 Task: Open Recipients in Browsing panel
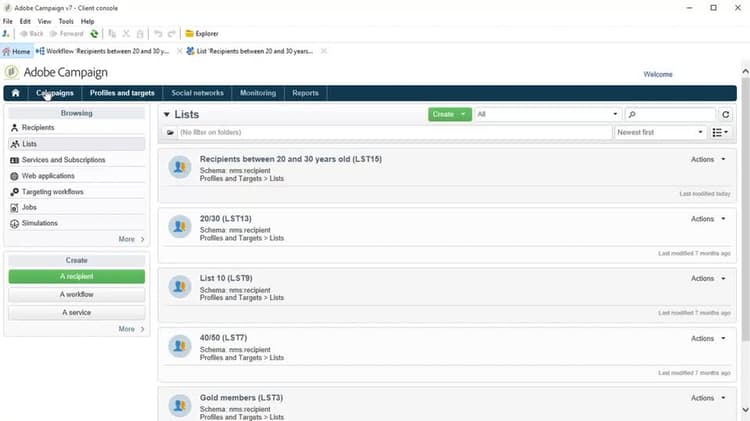point(77,128)
